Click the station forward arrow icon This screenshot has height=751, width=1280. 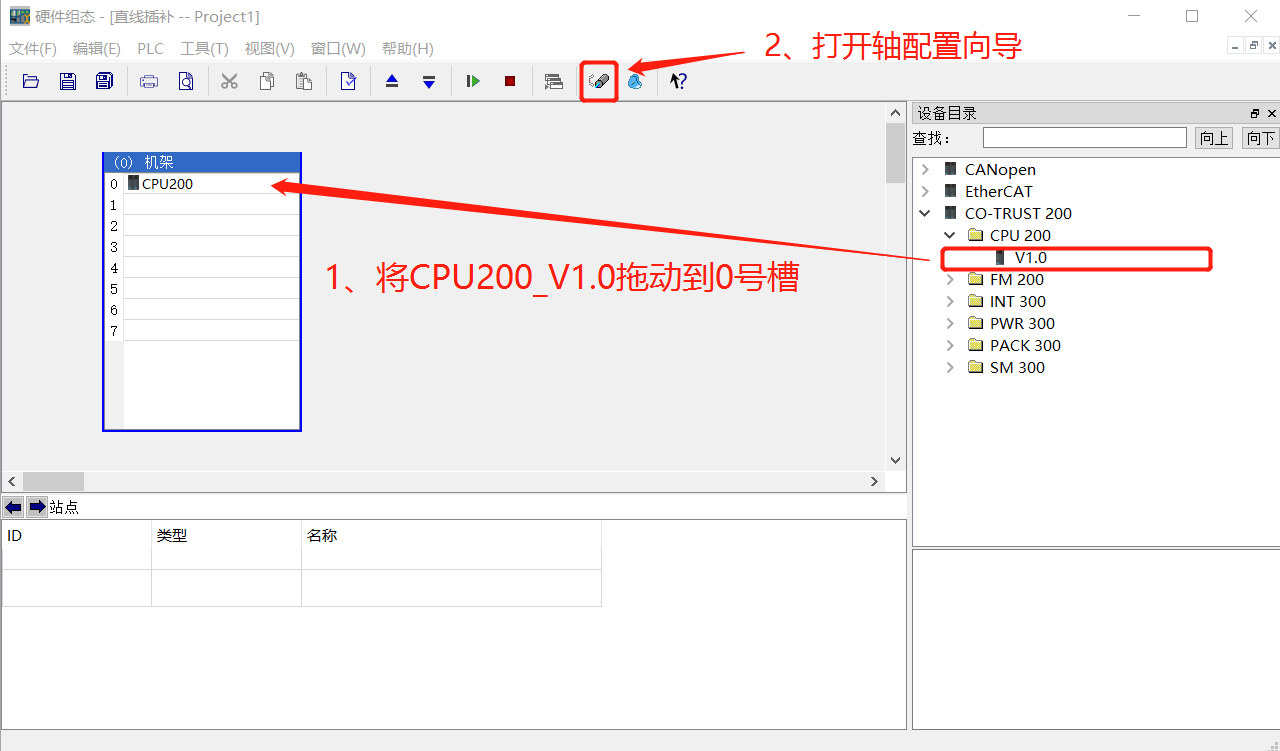pos(37,507)
